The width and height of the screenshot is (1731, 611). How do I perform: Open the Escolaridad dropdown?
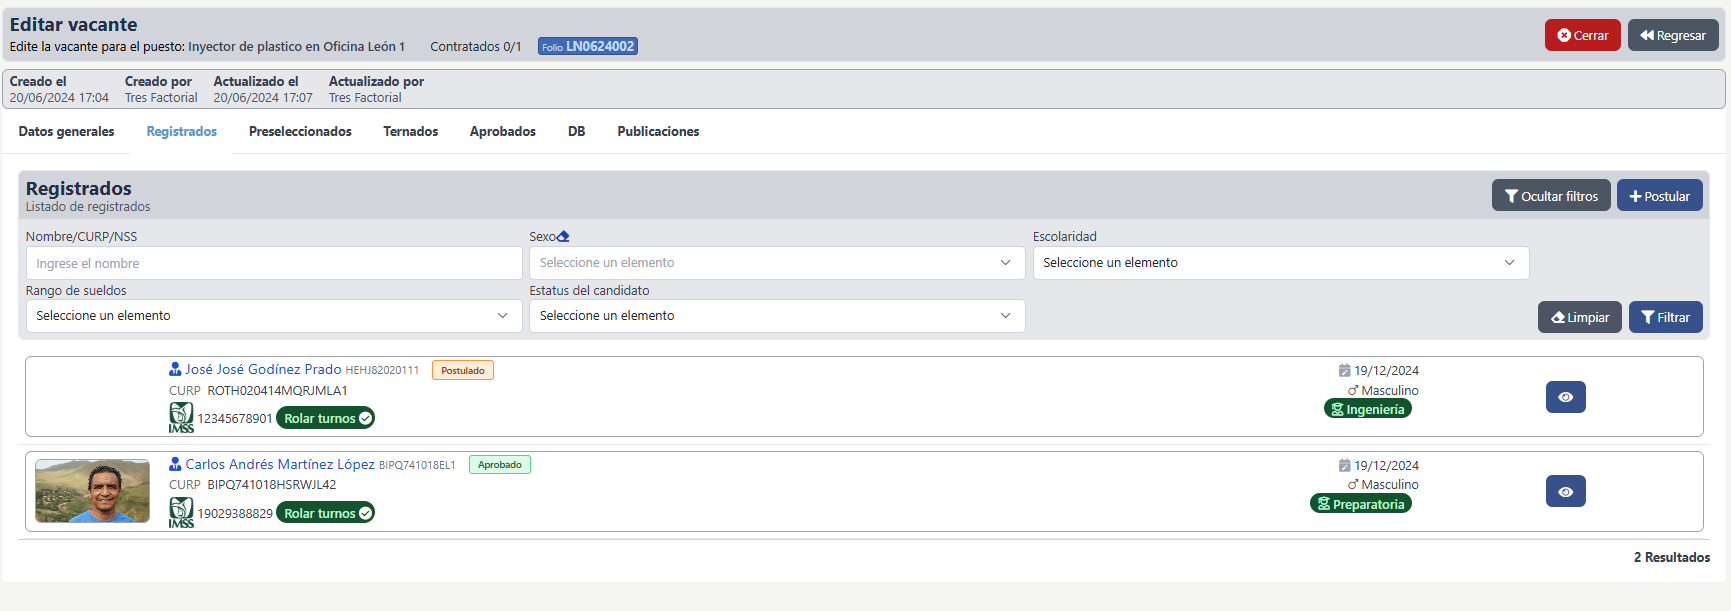point(1281,262)
